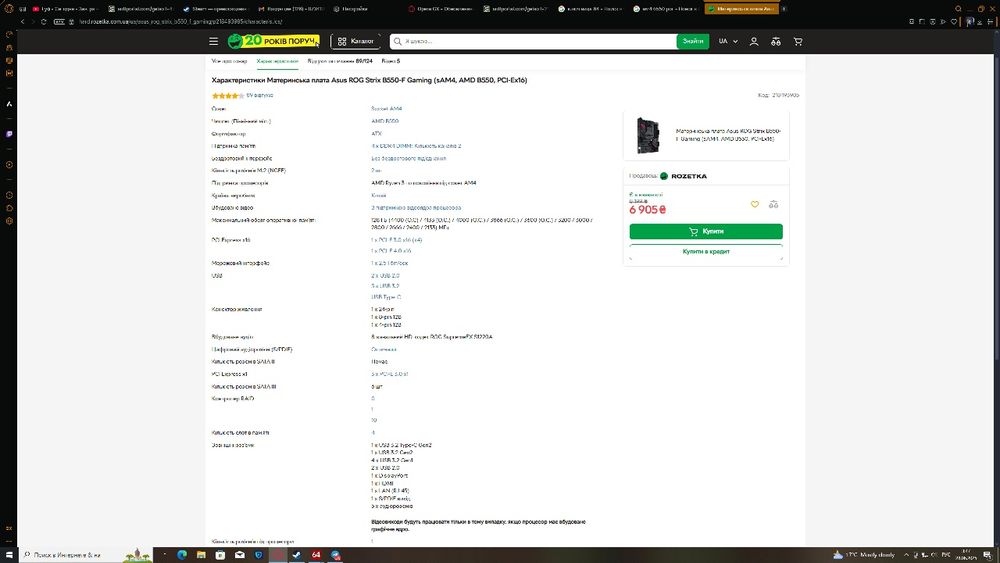Click the 4 x DDR4 DIMM memory link
The image size is (1000, 563).
(416, 146)
